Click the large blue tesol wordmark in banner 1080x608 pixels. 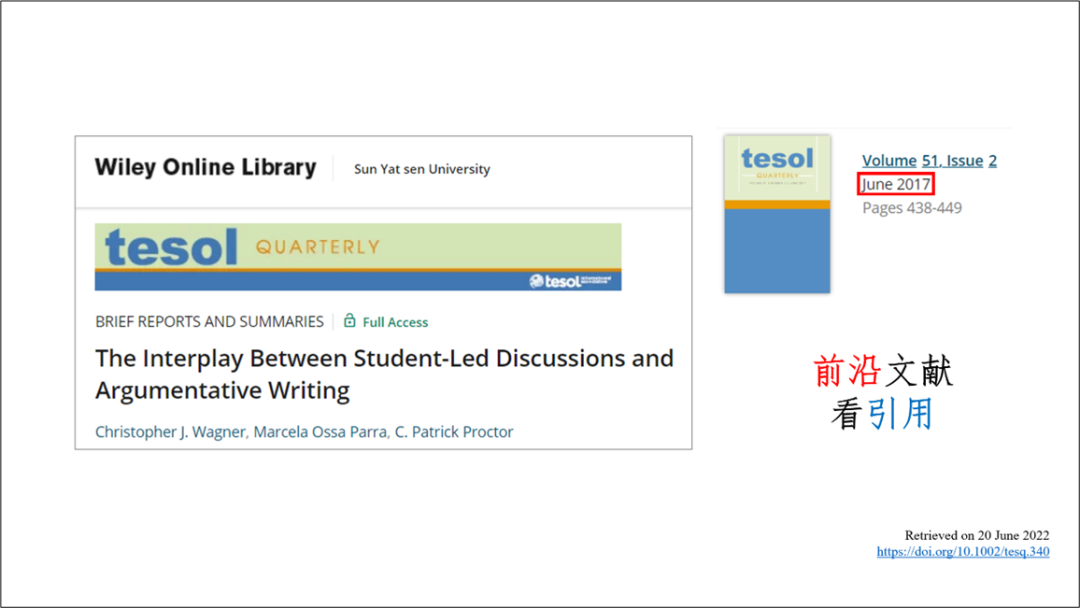(x=172, y=247)
